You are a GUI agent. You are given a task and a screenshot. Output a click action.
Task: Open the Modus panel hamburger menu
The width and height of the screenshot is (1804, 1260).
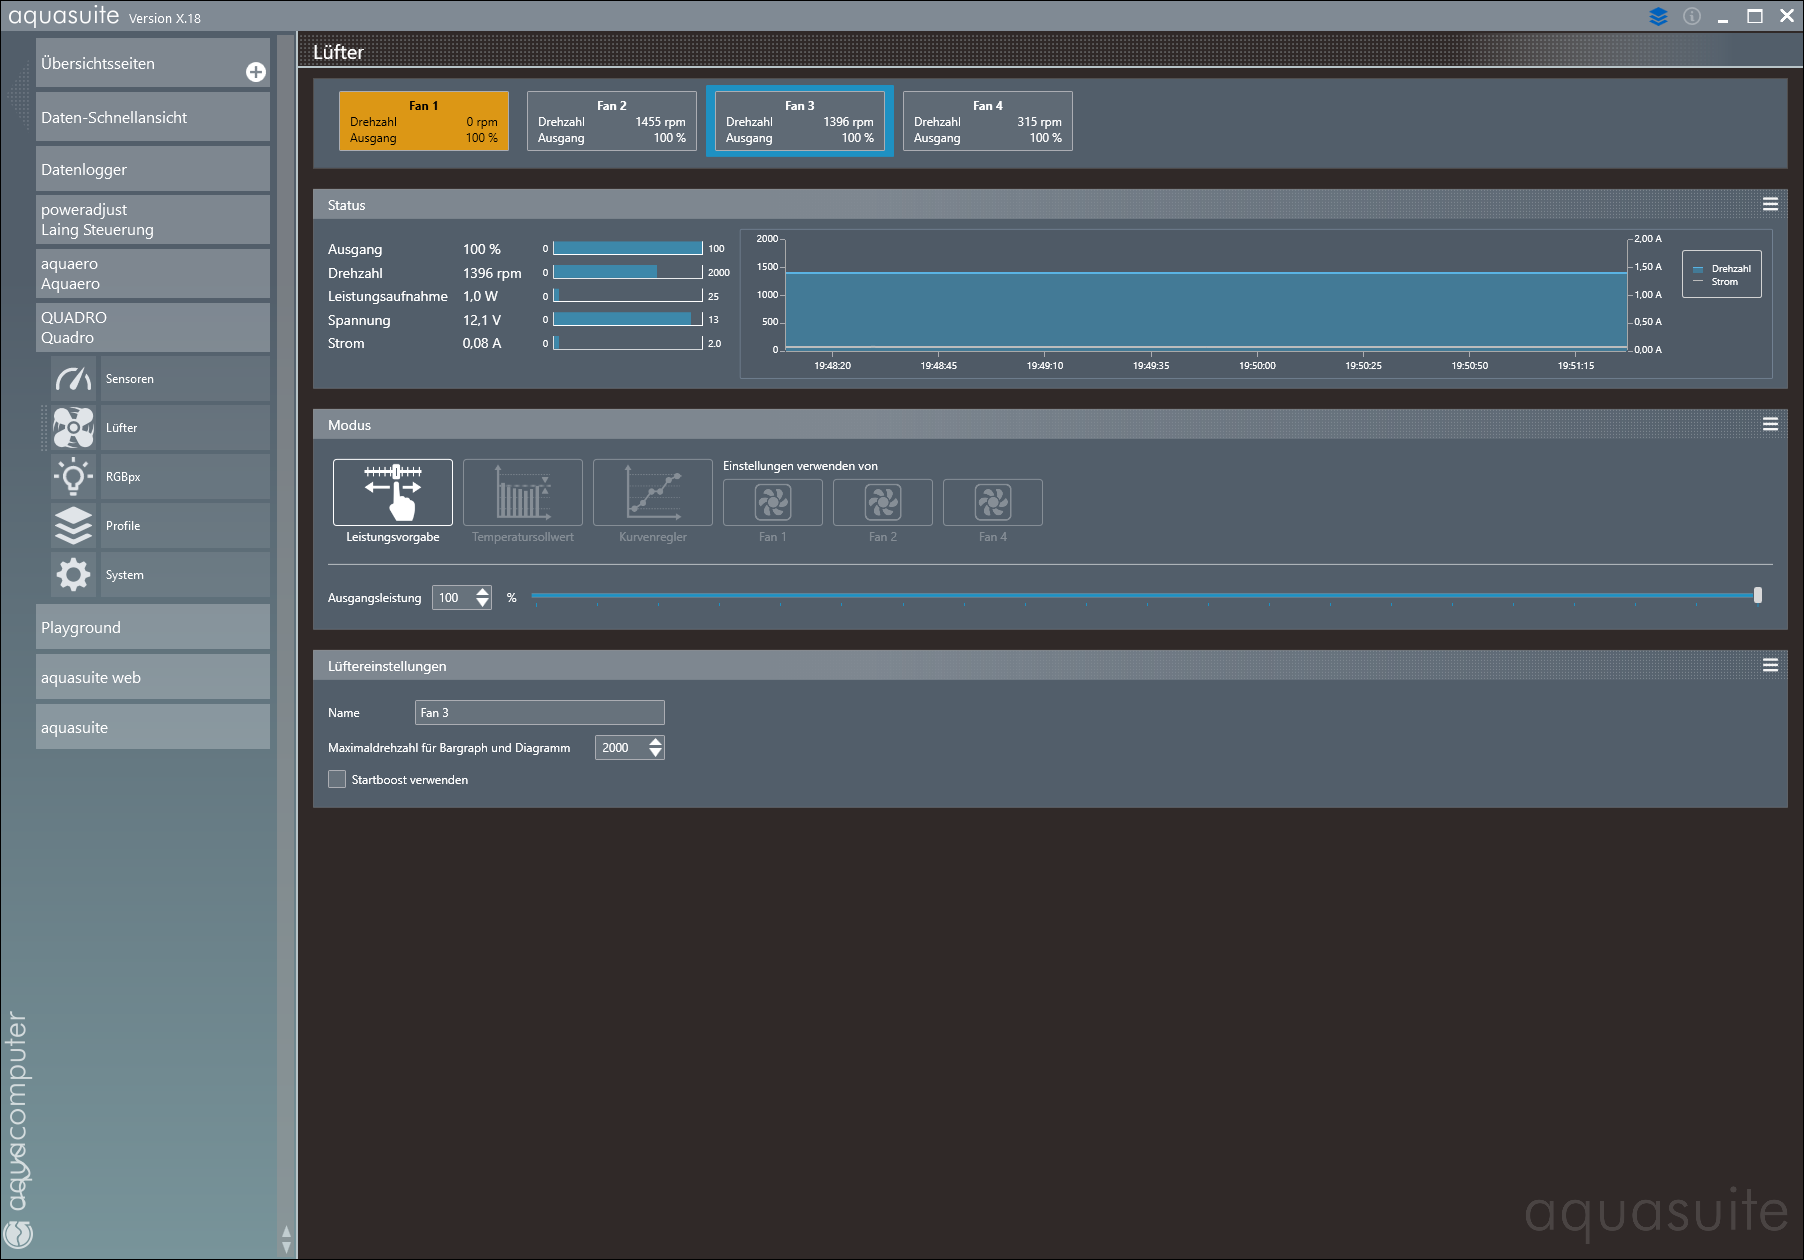(1770, 424)
